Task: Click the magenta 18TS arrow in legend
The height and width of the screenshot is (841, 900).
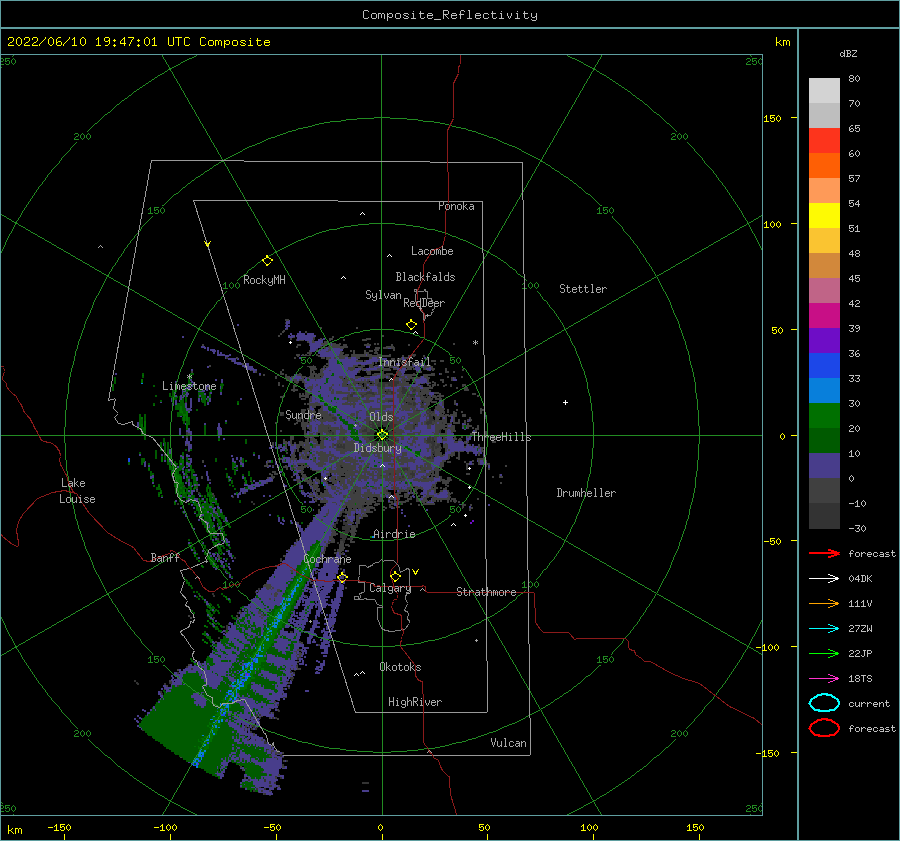Action: pos(824,679)
